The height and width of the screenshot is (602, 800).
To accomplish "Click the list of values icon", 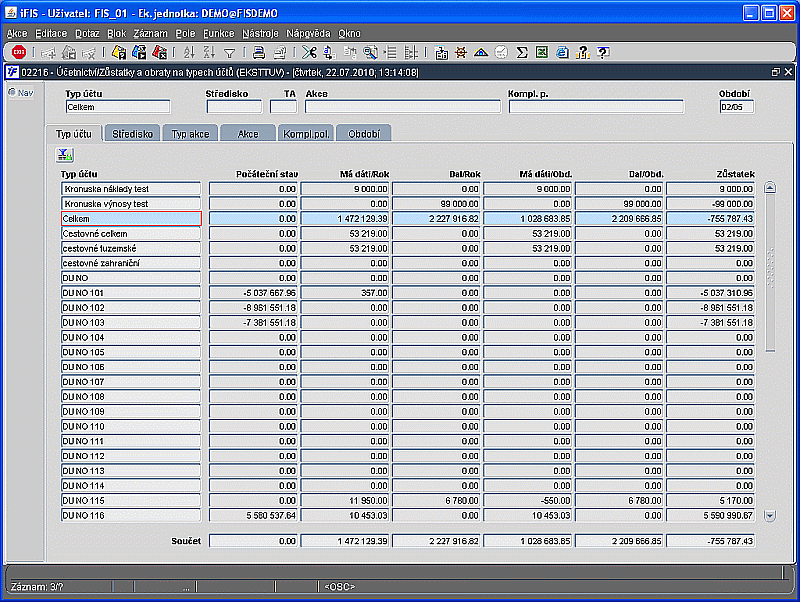I will (x=390, y=52).
